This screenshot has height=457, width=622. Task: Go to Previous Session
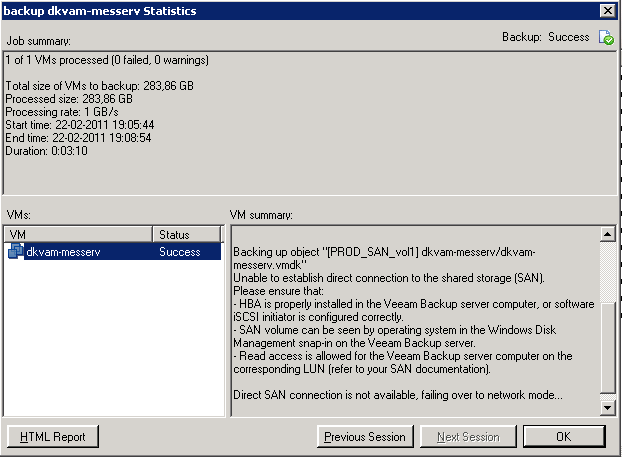[x=365, y=437]
